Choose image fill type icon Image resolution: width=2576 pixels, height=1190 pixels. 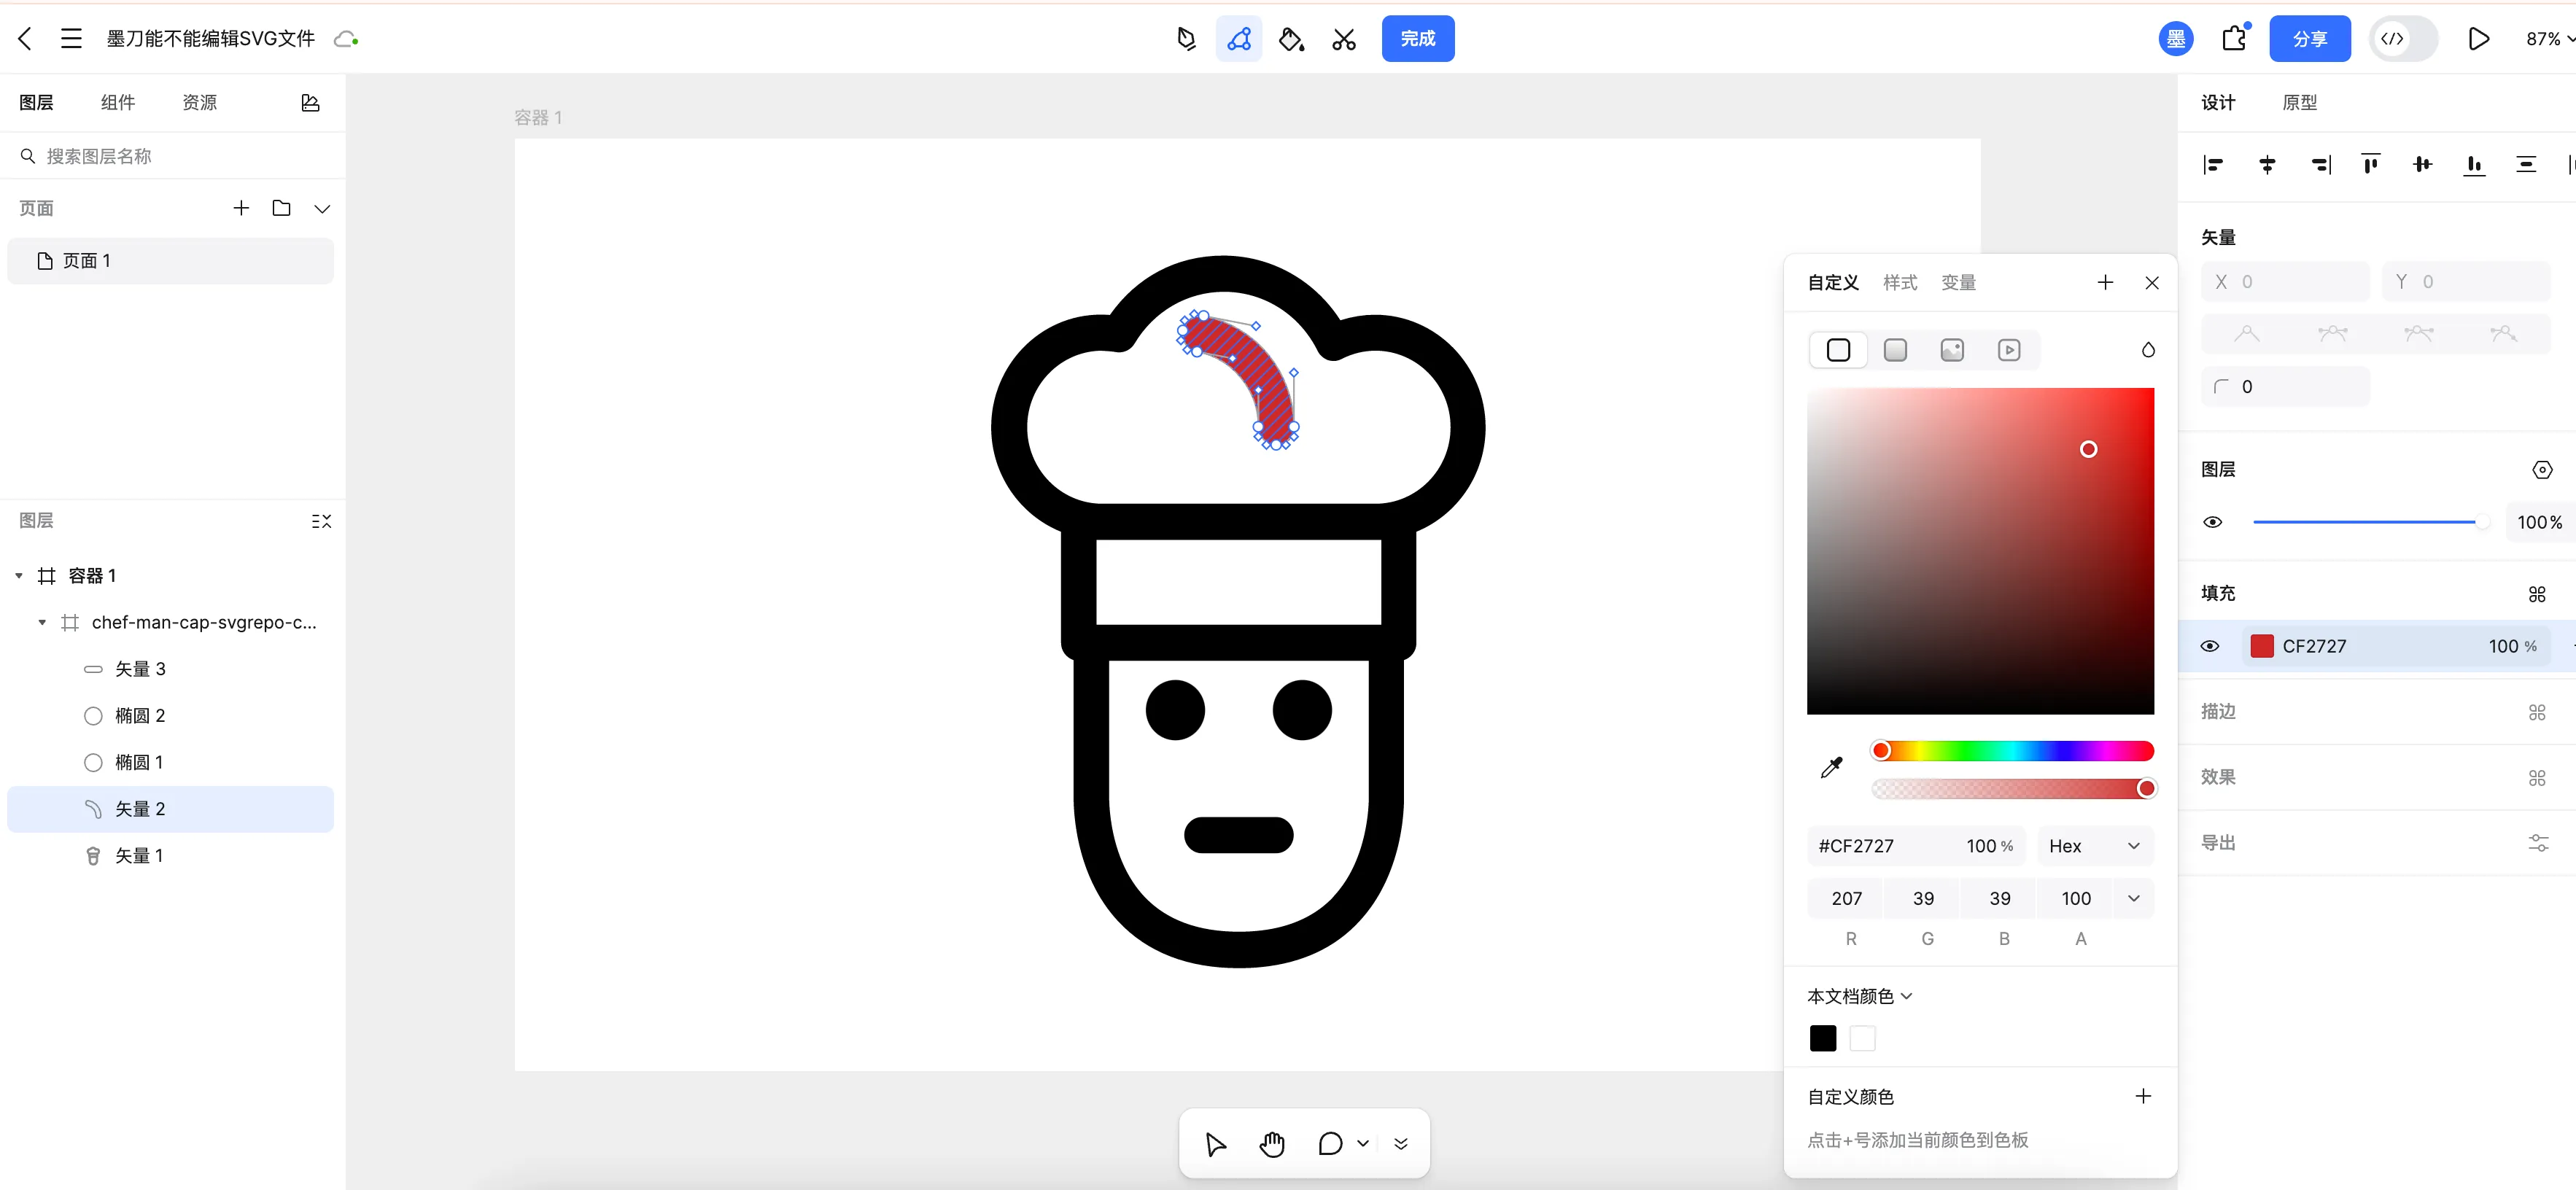[x=1952, y=350]
